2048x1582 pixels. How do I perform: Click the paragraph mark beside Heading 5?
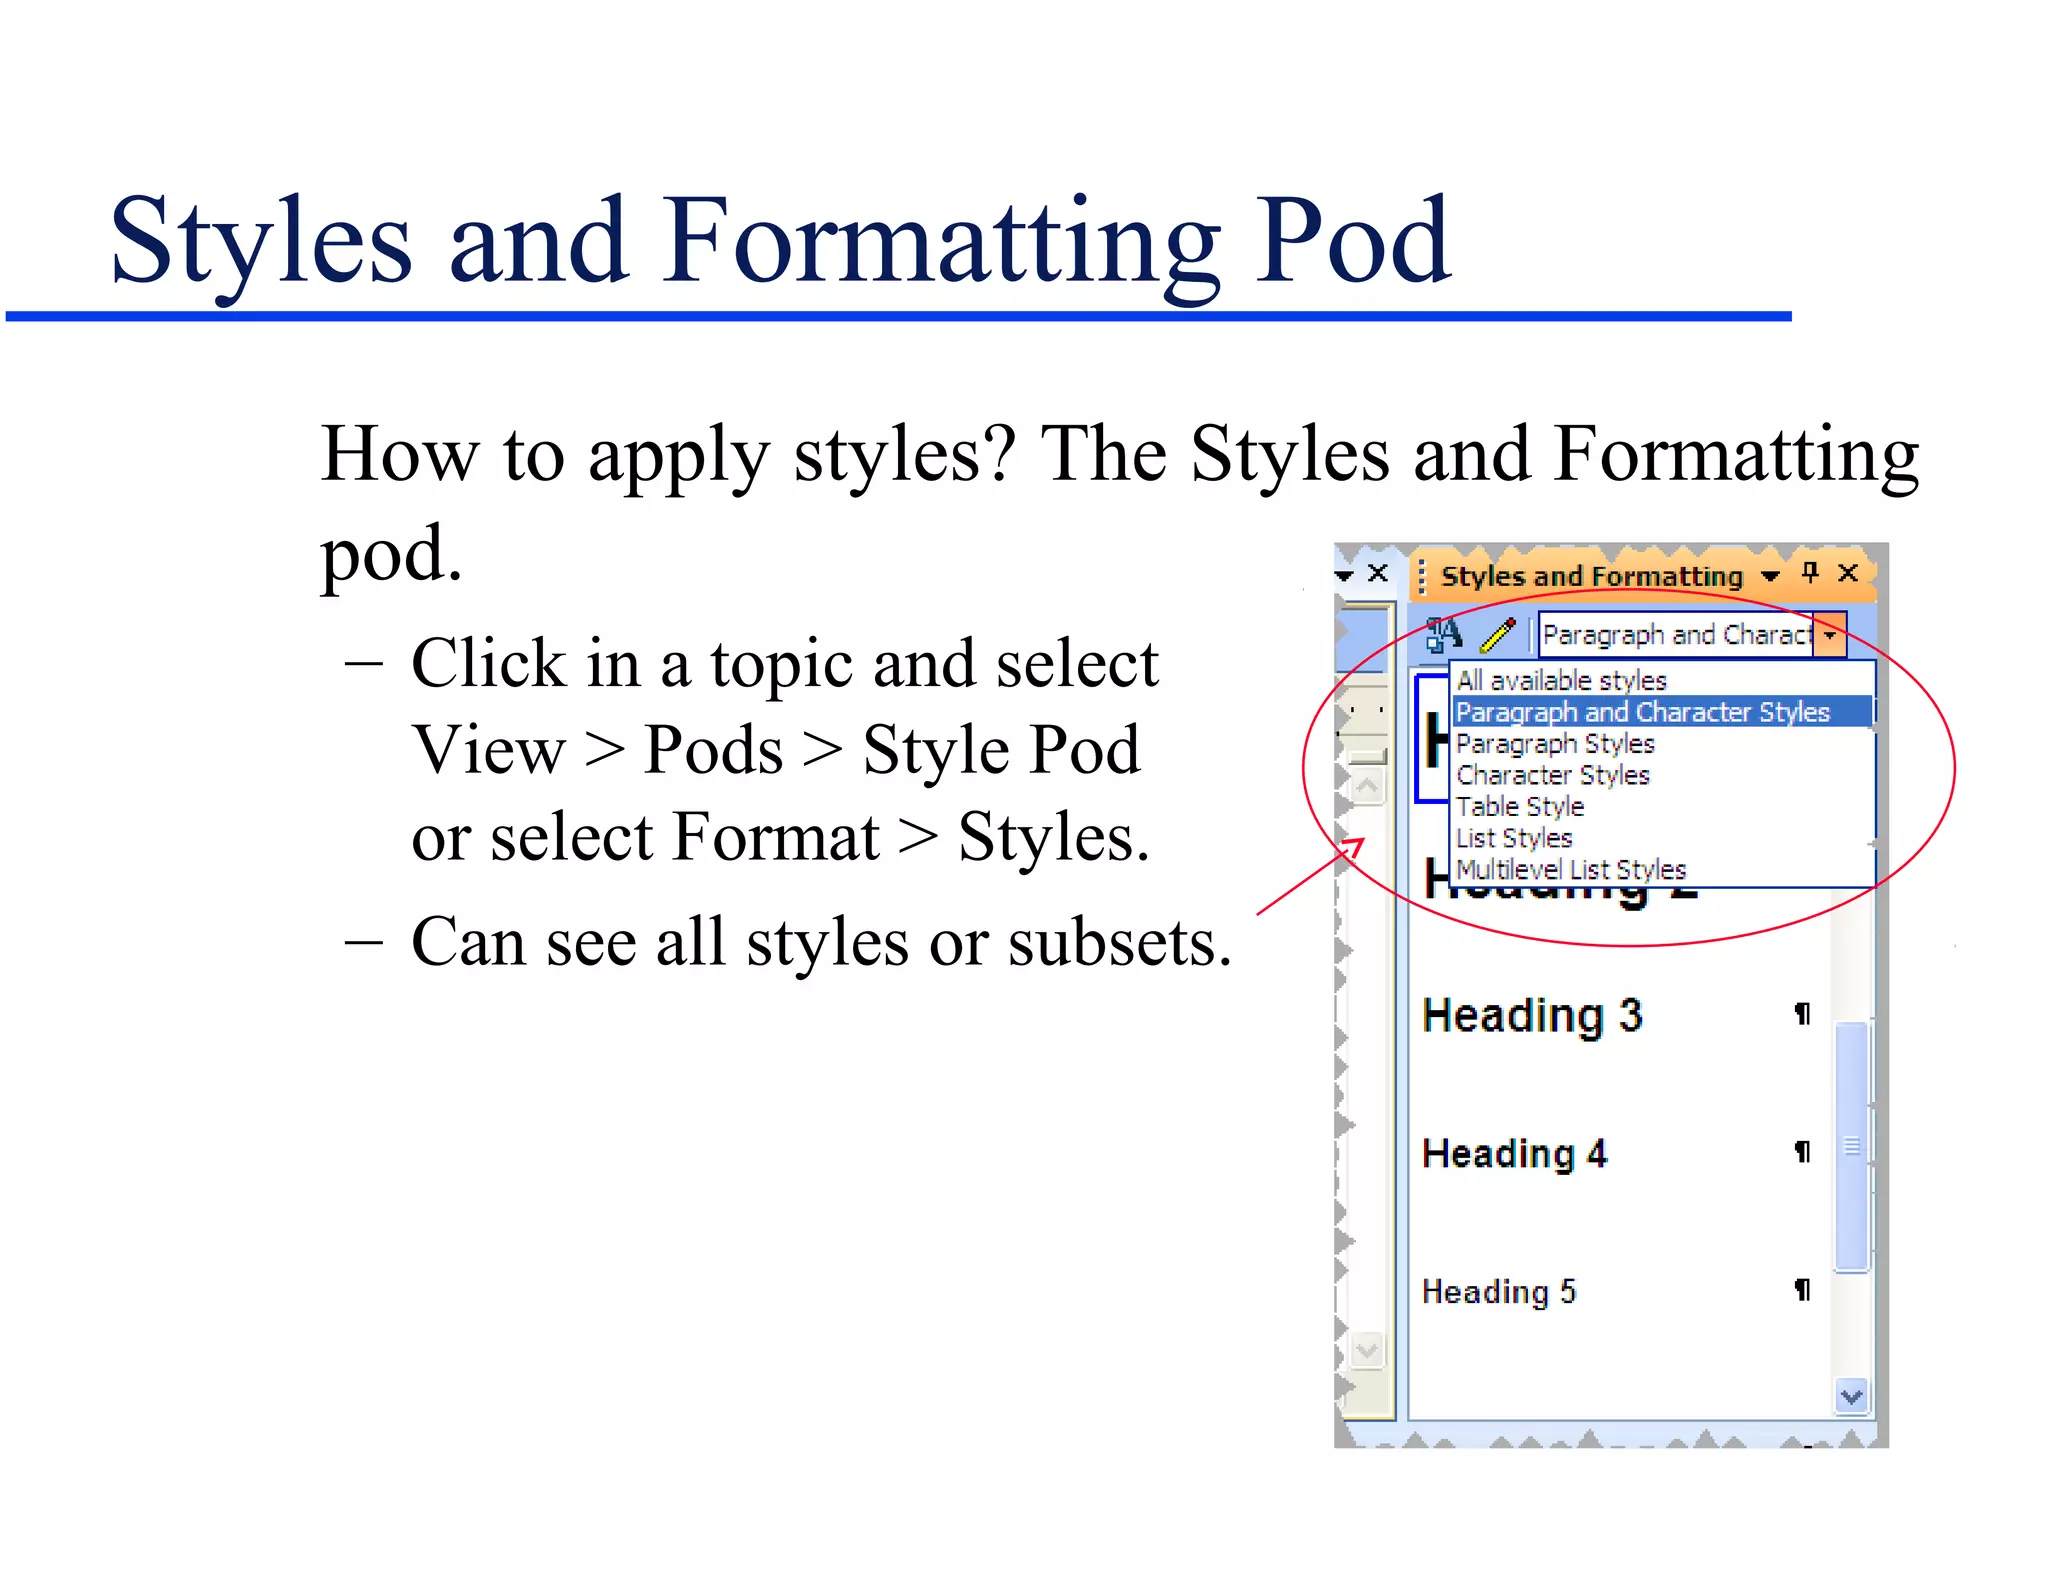(x=1802, y=1290)
